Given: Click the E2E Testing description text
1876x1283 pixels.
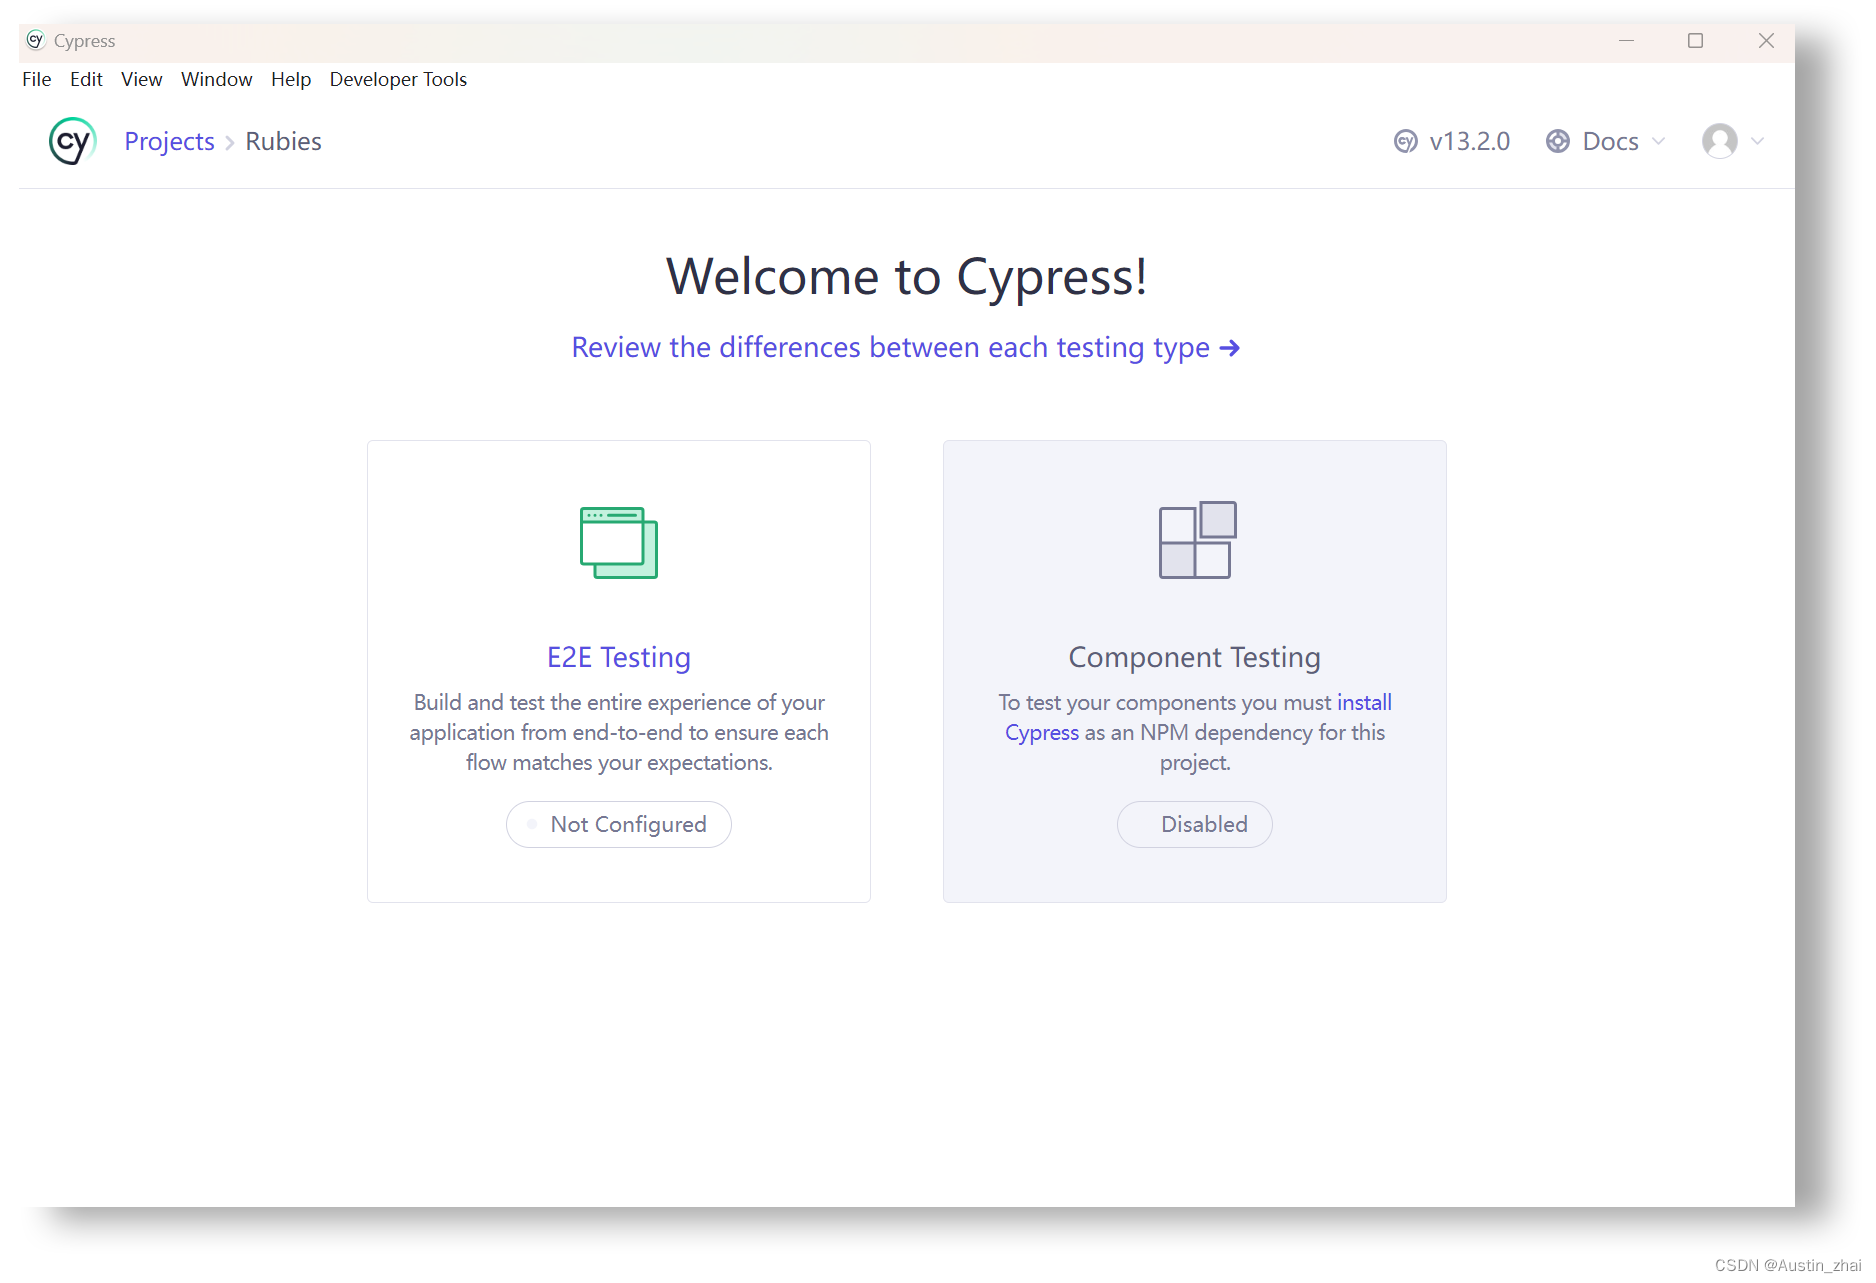Looking at the screenshot, I should click(x=619, y=732).
